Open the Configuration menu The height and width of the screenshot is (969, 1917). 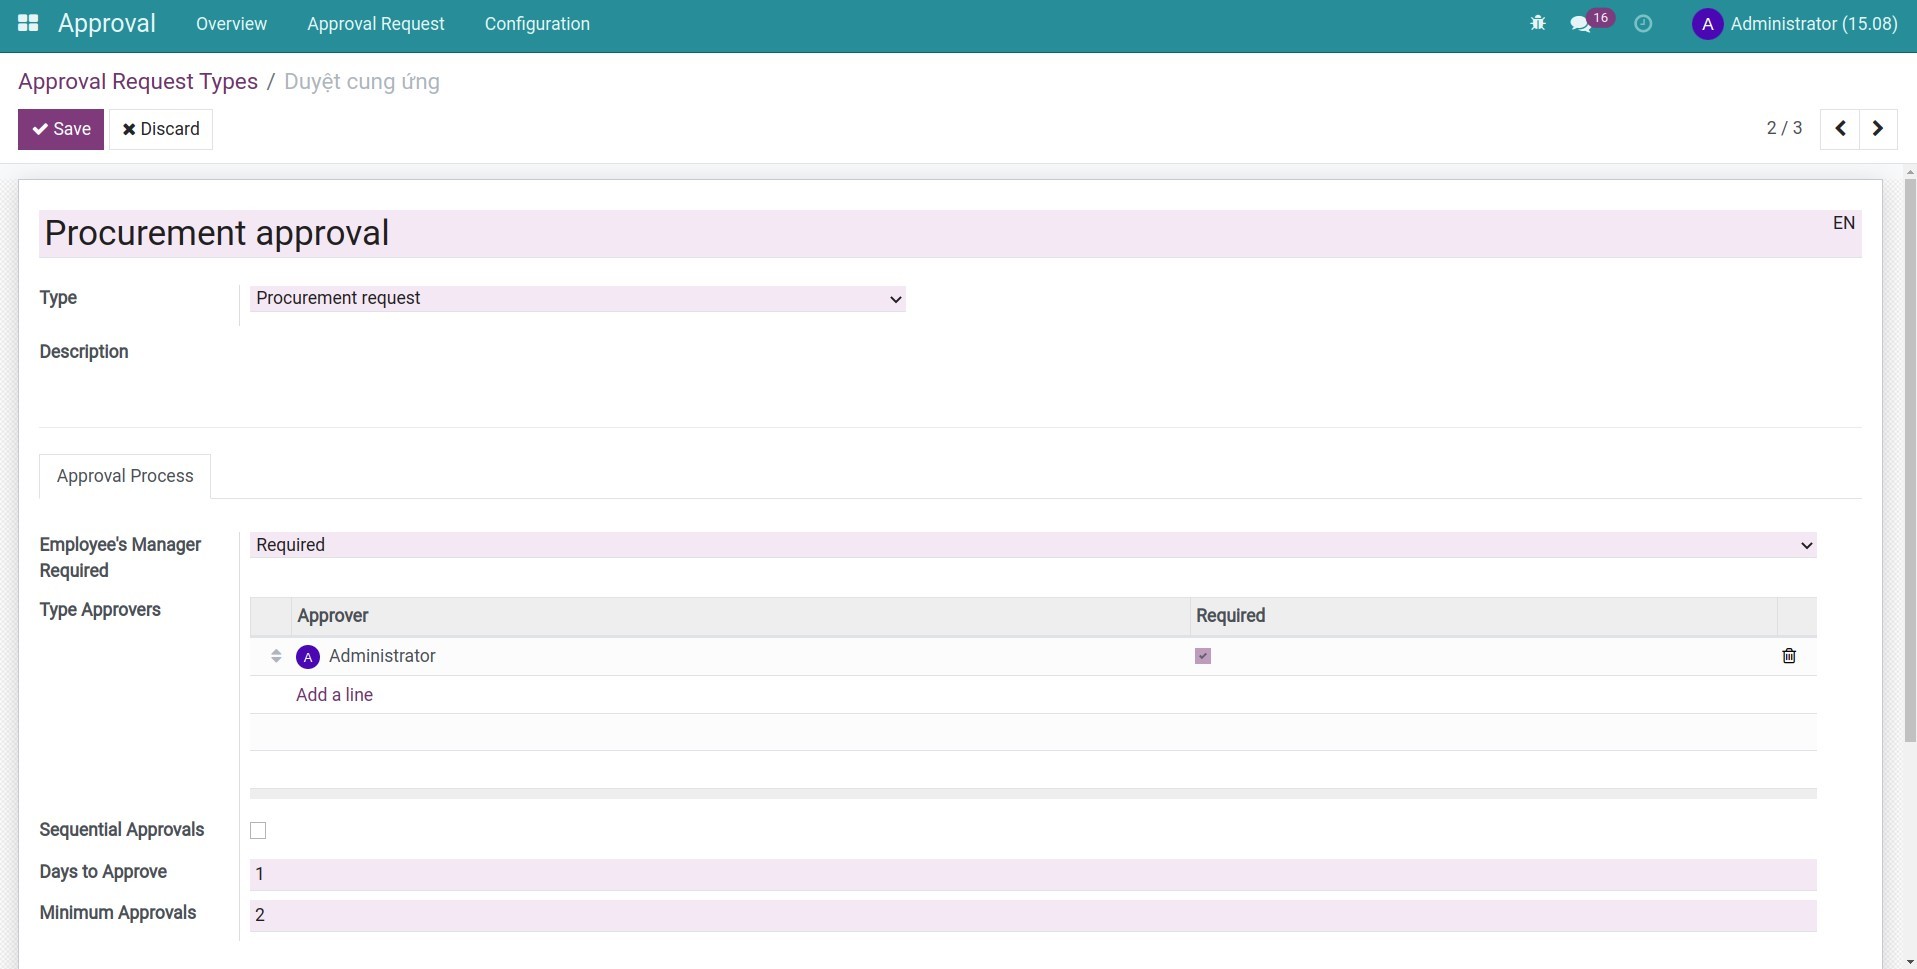tap(537, 23)
